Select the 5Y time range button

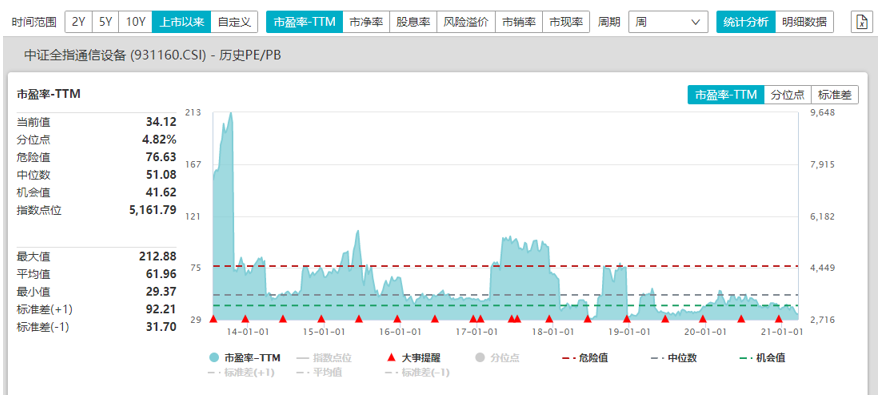pos(105,22)
